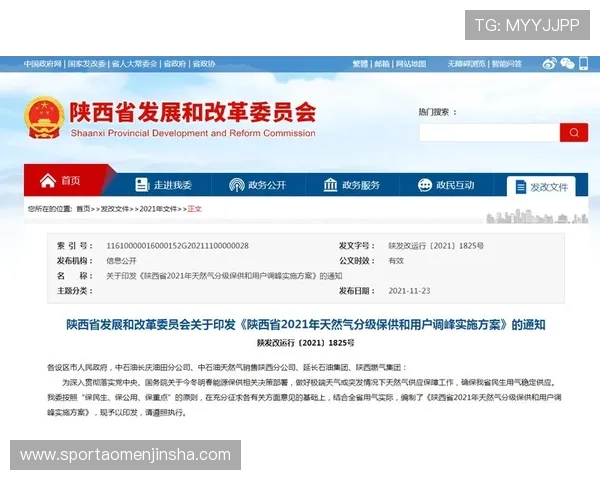Click breadcrumb 发改文件 link
The image size is (600, 480).
115,209
